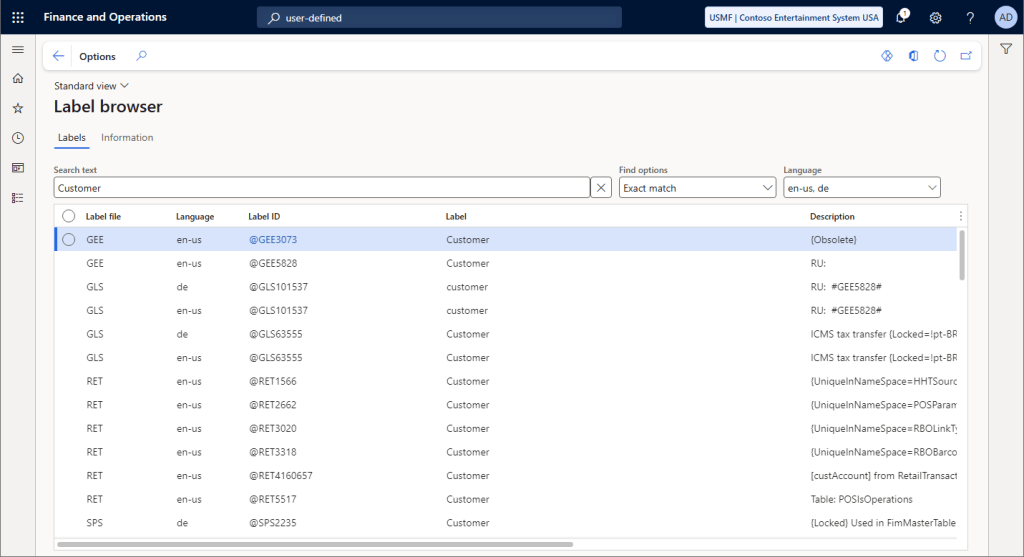Screen dimensions: 1024x557
Task: Expand the navigation pane hamburger icon
Action: tap(18, 50)
